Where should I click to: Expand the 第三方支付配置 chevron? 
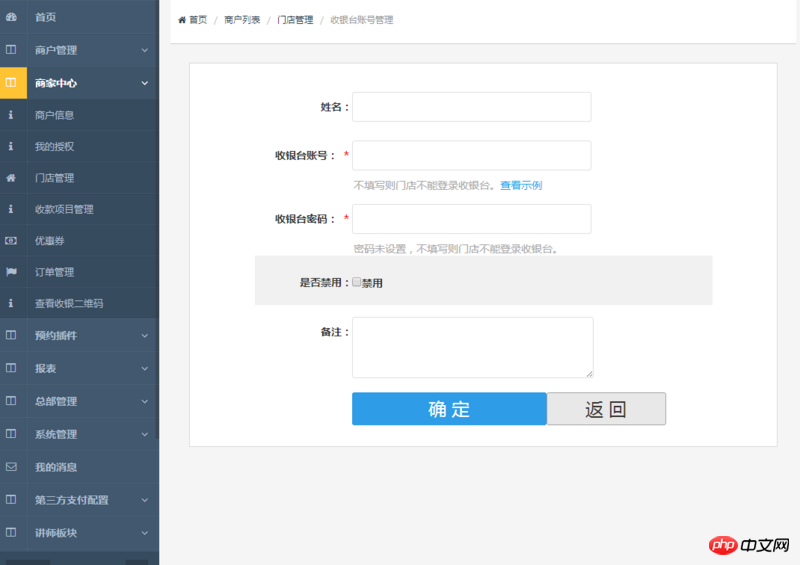[x=145, y=500]
